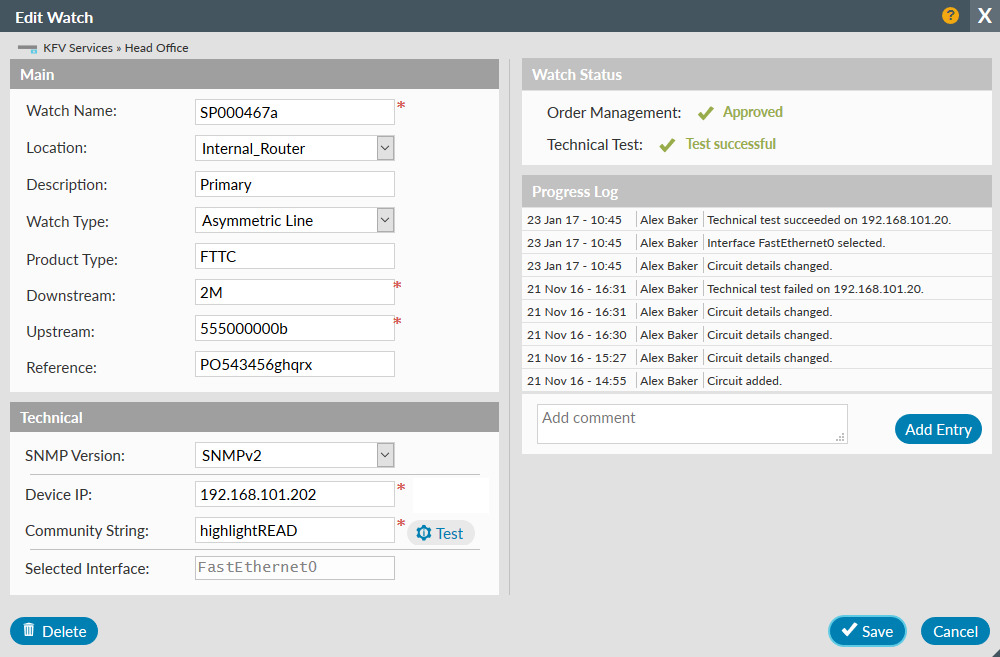1000x657 pixels.
Task: Select the Device IP field
Action: pos(295,494)
